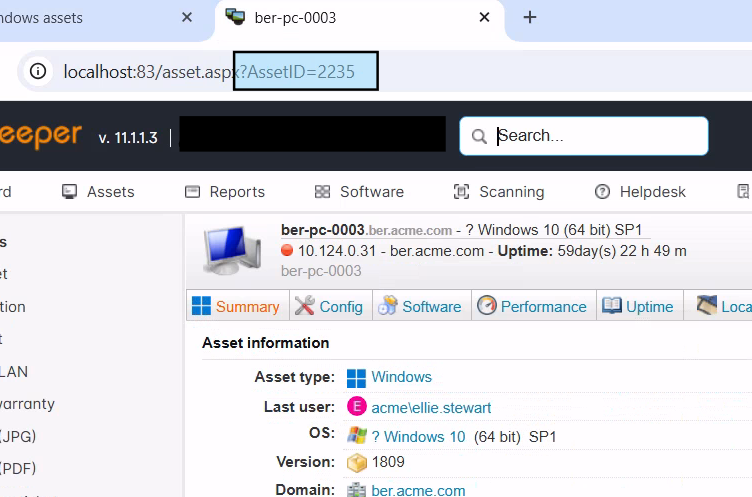Image resolution: width=752 pixels, height=497 pixels.
Task: Click the search magnifier icon
Action: (479, 136)
